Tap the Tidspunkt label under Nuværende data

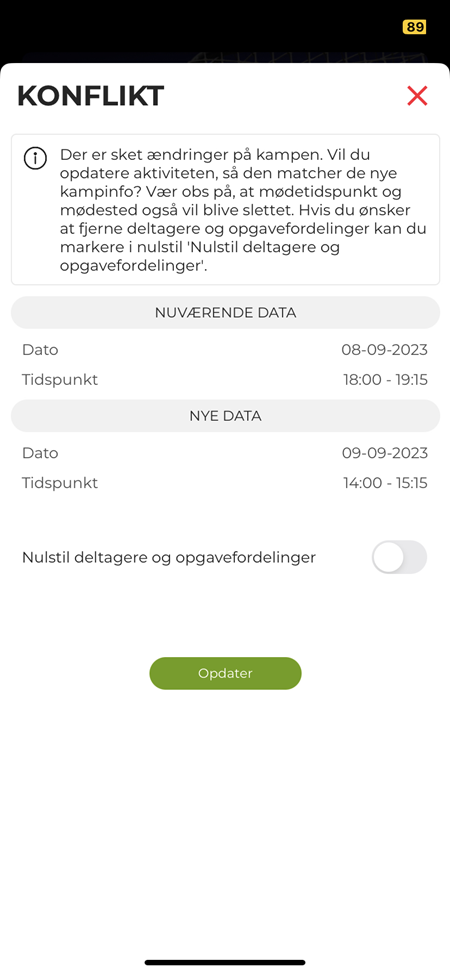(x=60, y=380)
